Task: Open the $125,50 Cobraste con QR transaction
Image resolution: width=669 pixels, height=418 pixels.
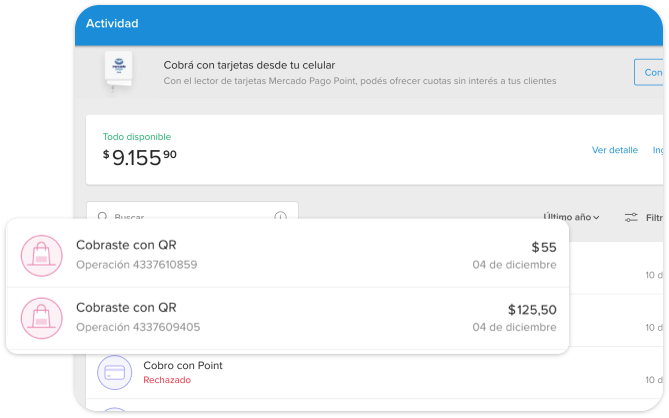Action: click(x=288, y=318)
